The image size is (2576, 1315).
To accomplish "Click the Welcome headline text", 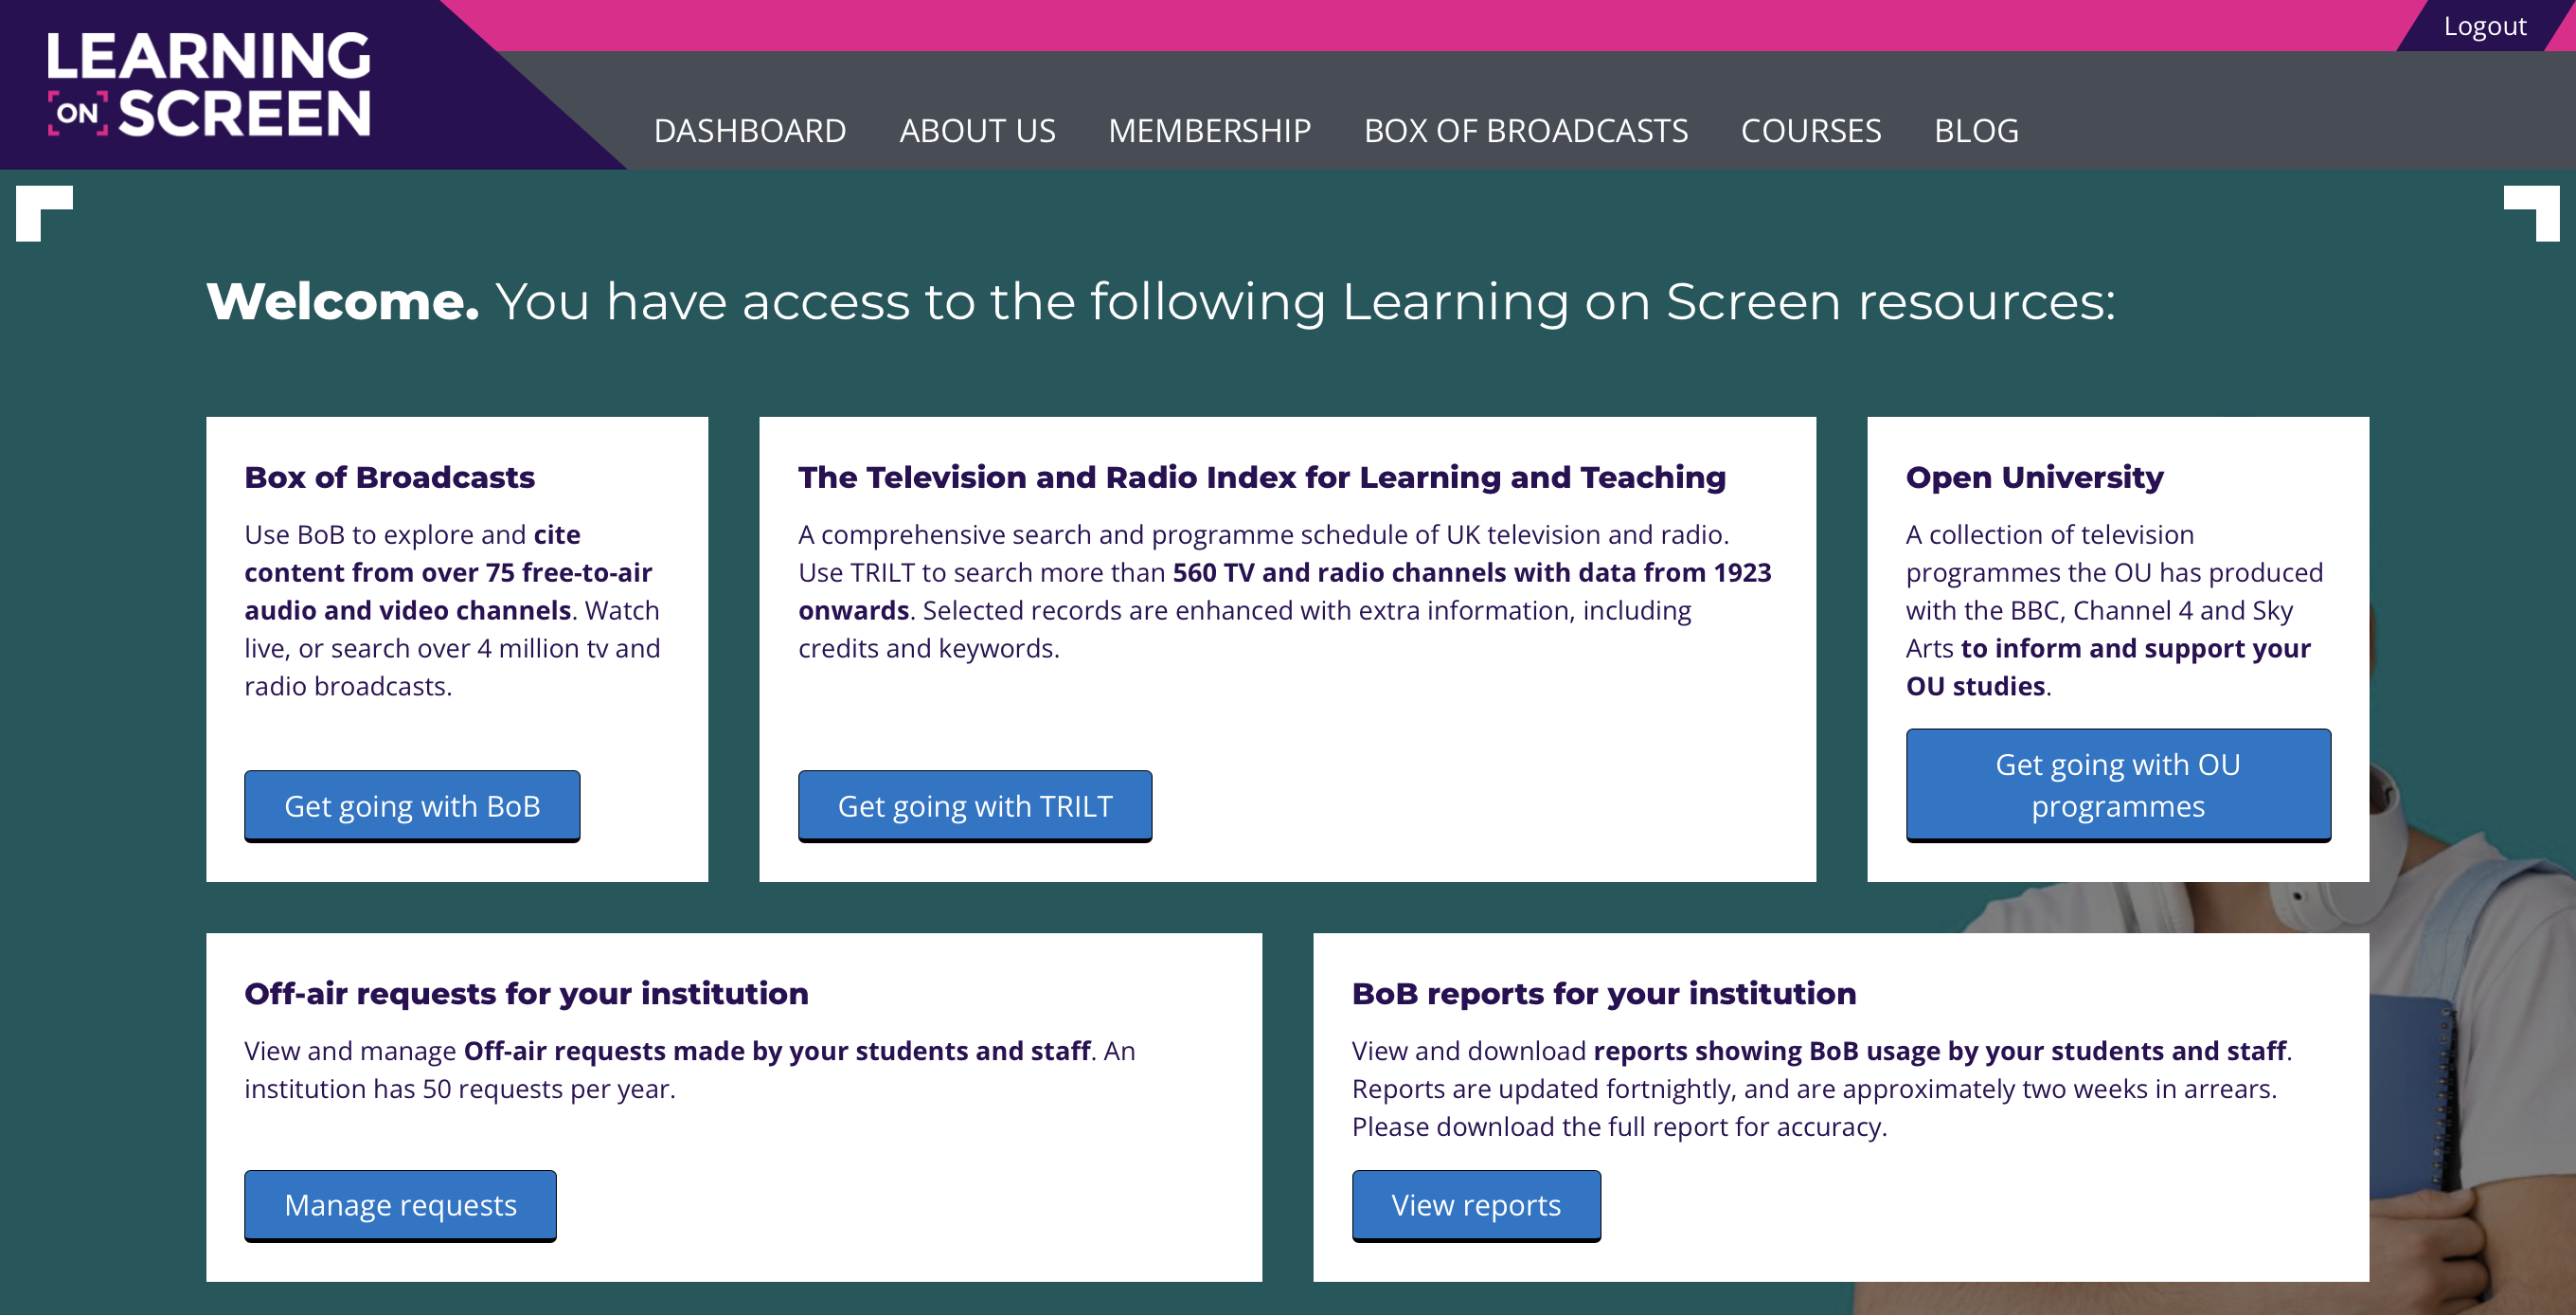I will pyautogui.click(x=1161, y=301).
